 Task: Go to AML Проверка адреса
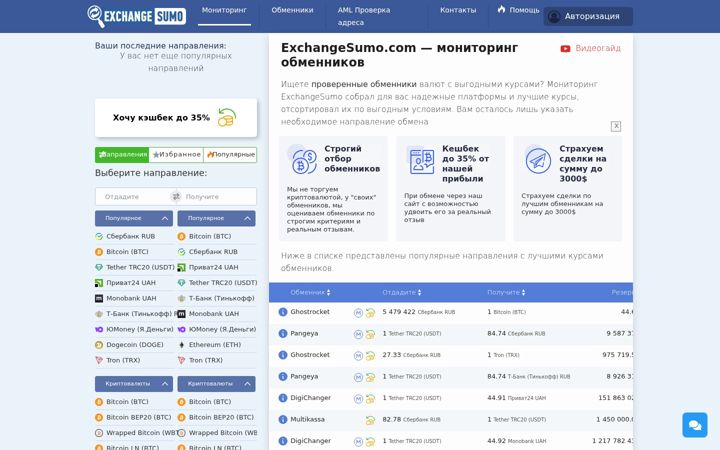[x=364, y=16]
